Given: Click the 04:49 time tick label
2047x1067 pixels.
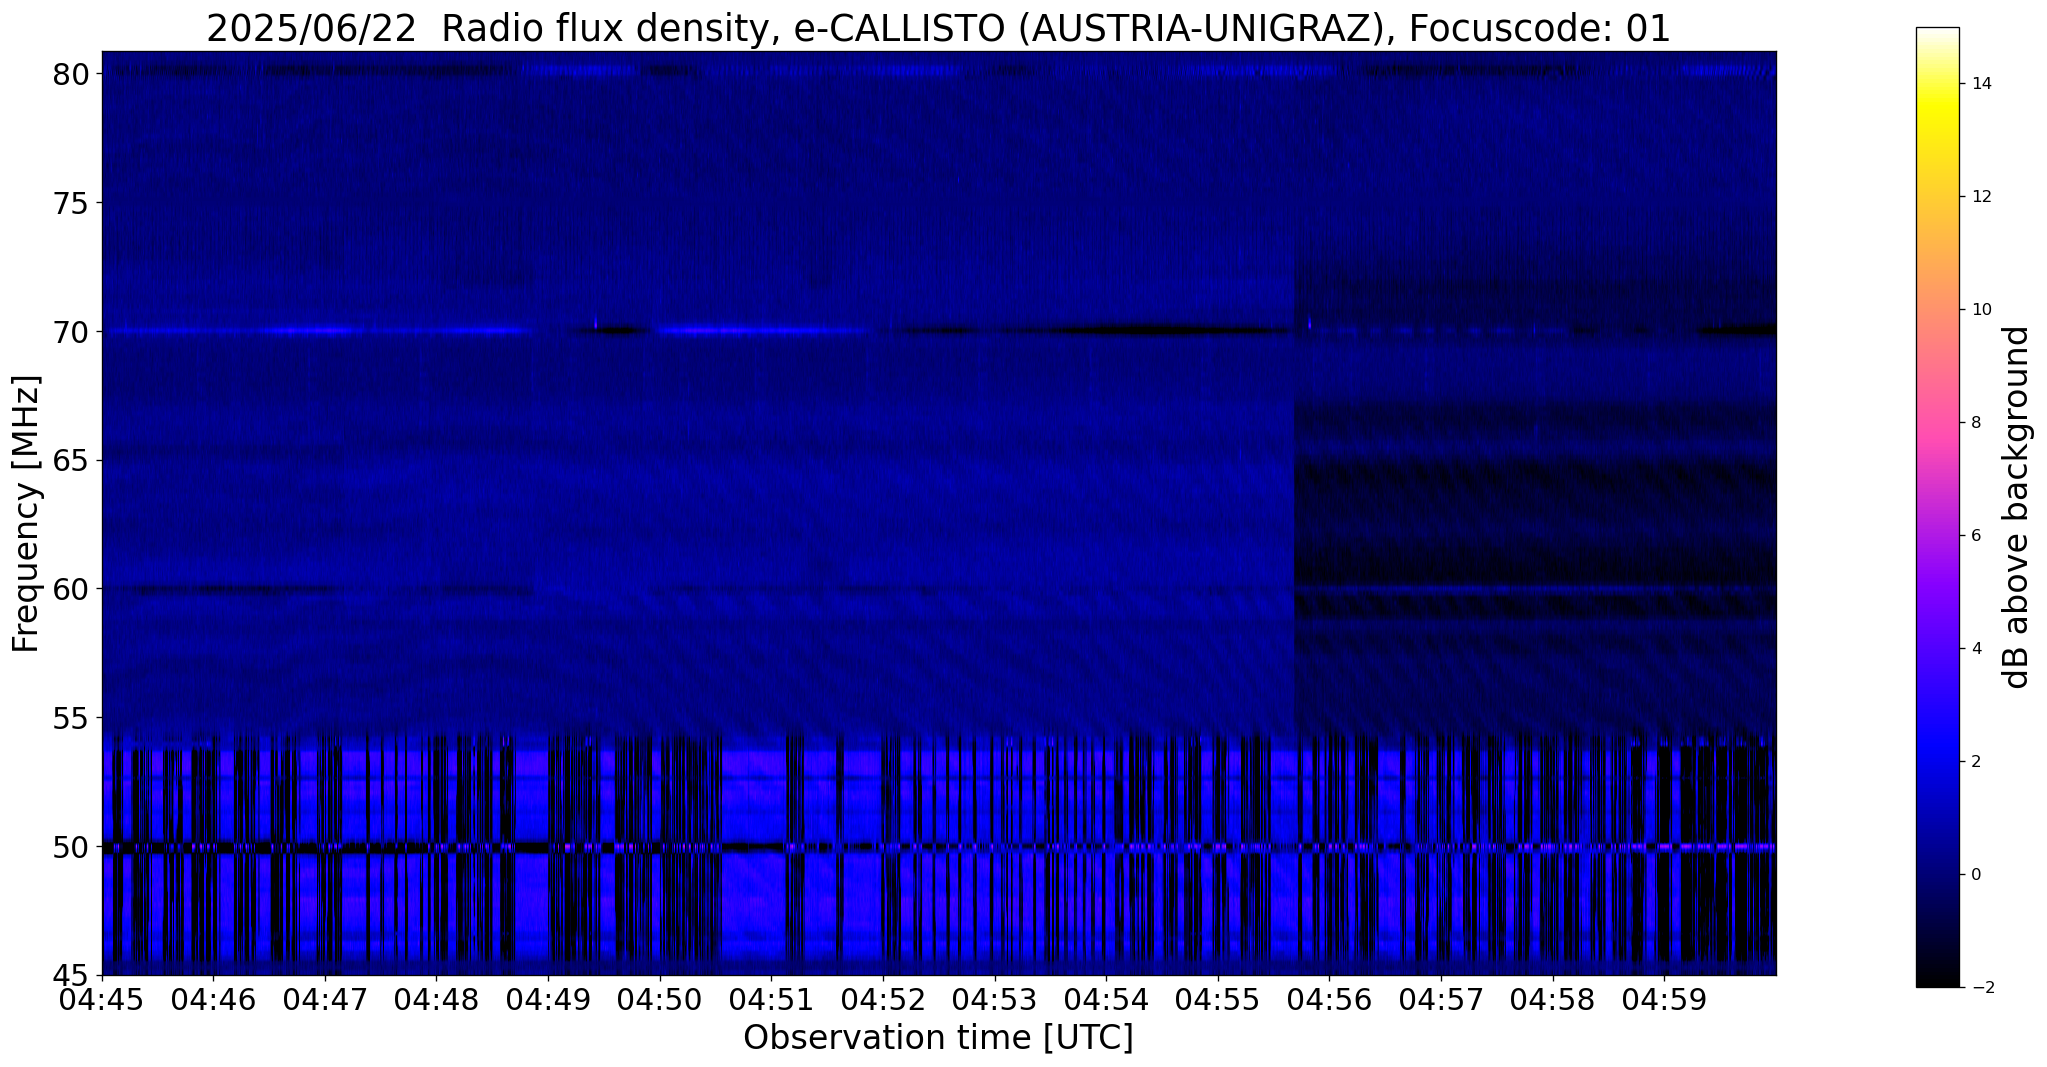Looking at the screenshot, I should click(548, 1000).
